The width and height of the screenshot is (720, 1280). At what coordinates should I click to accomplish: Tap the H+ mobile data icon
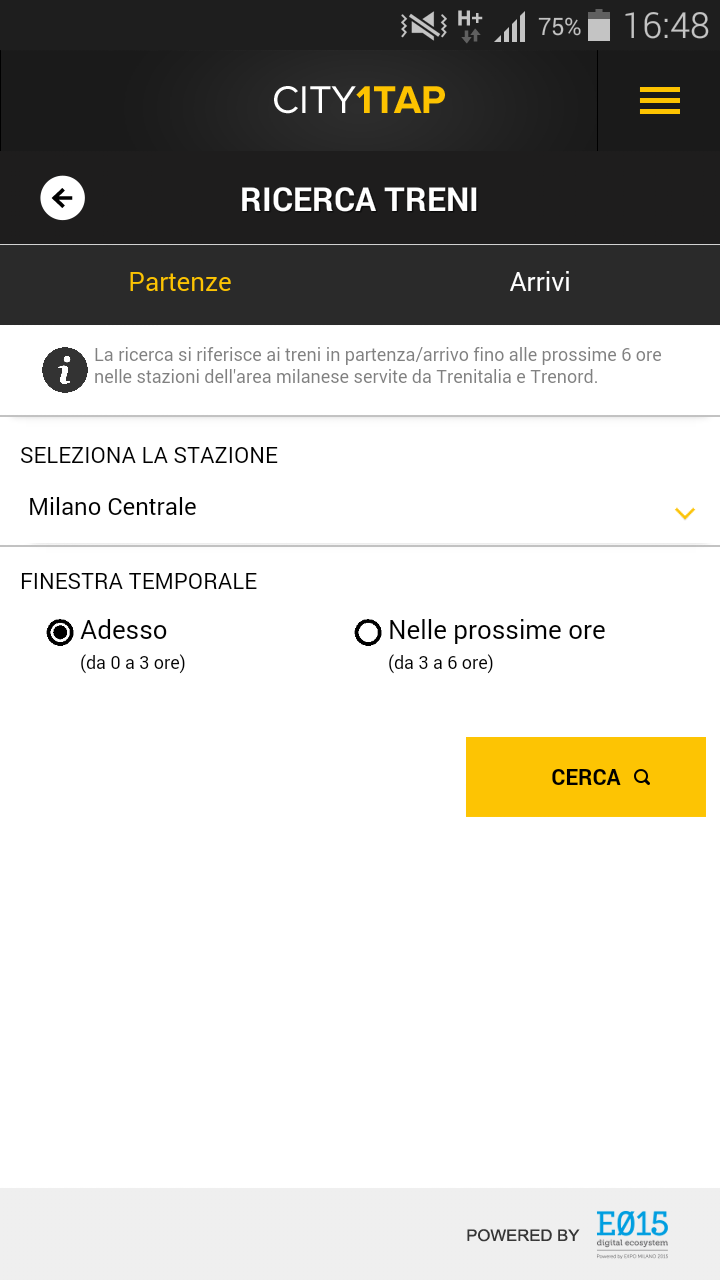[469, 25]
